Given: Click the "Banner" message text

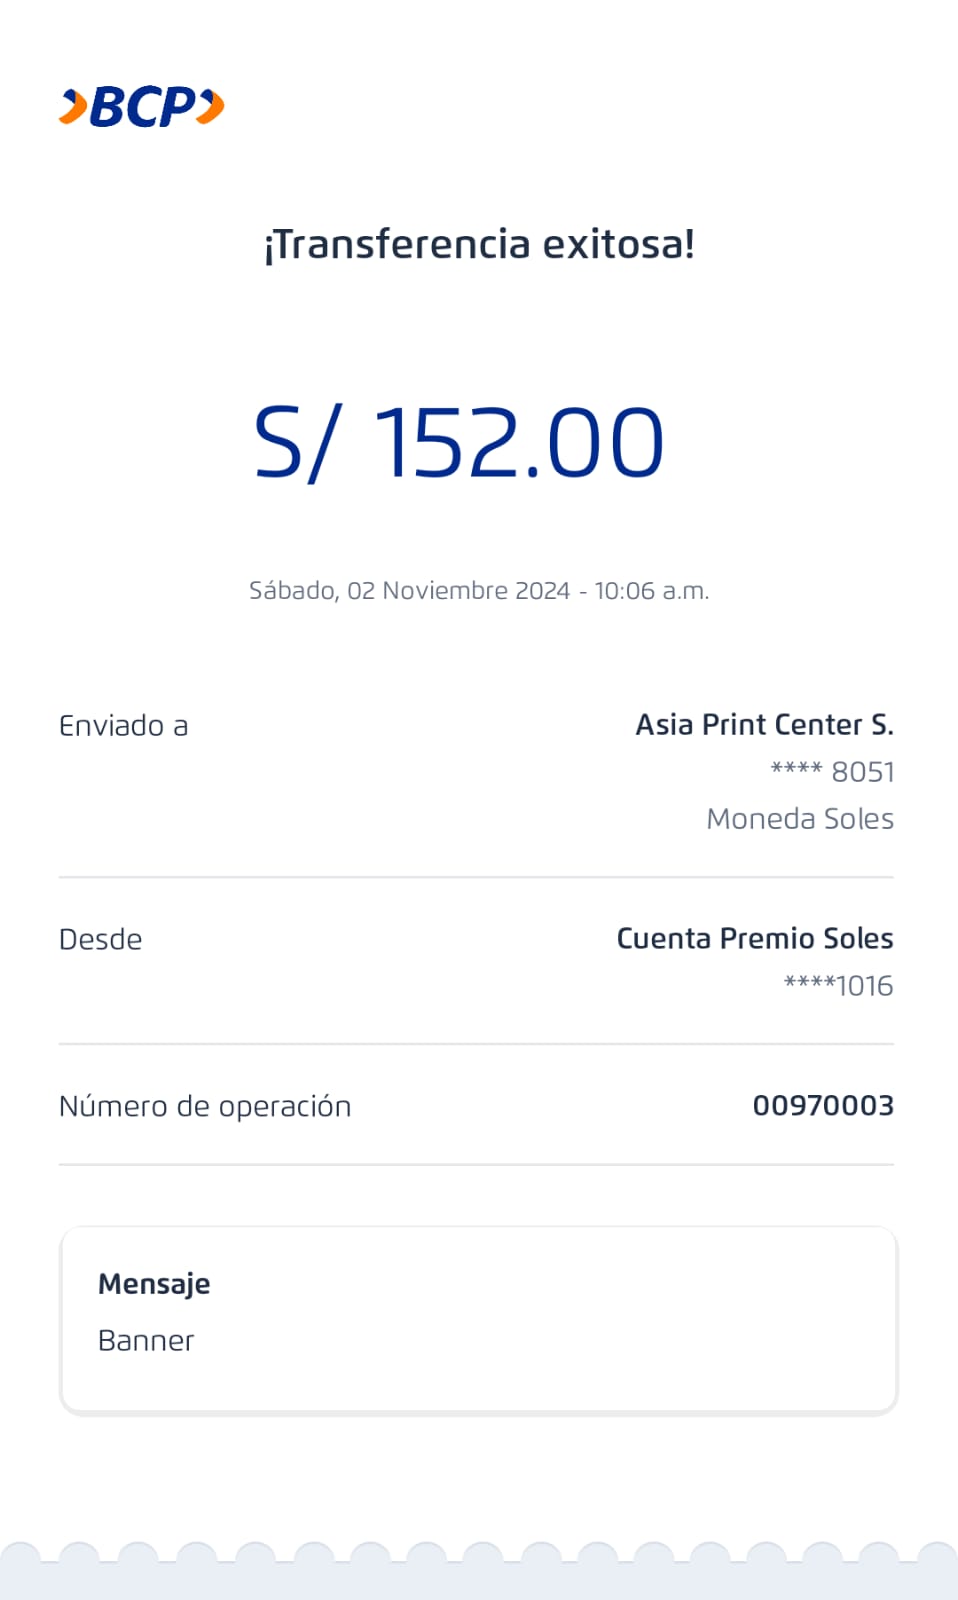Looking at the screenshot, I should pyautogui.click(x=146, y=1341).
